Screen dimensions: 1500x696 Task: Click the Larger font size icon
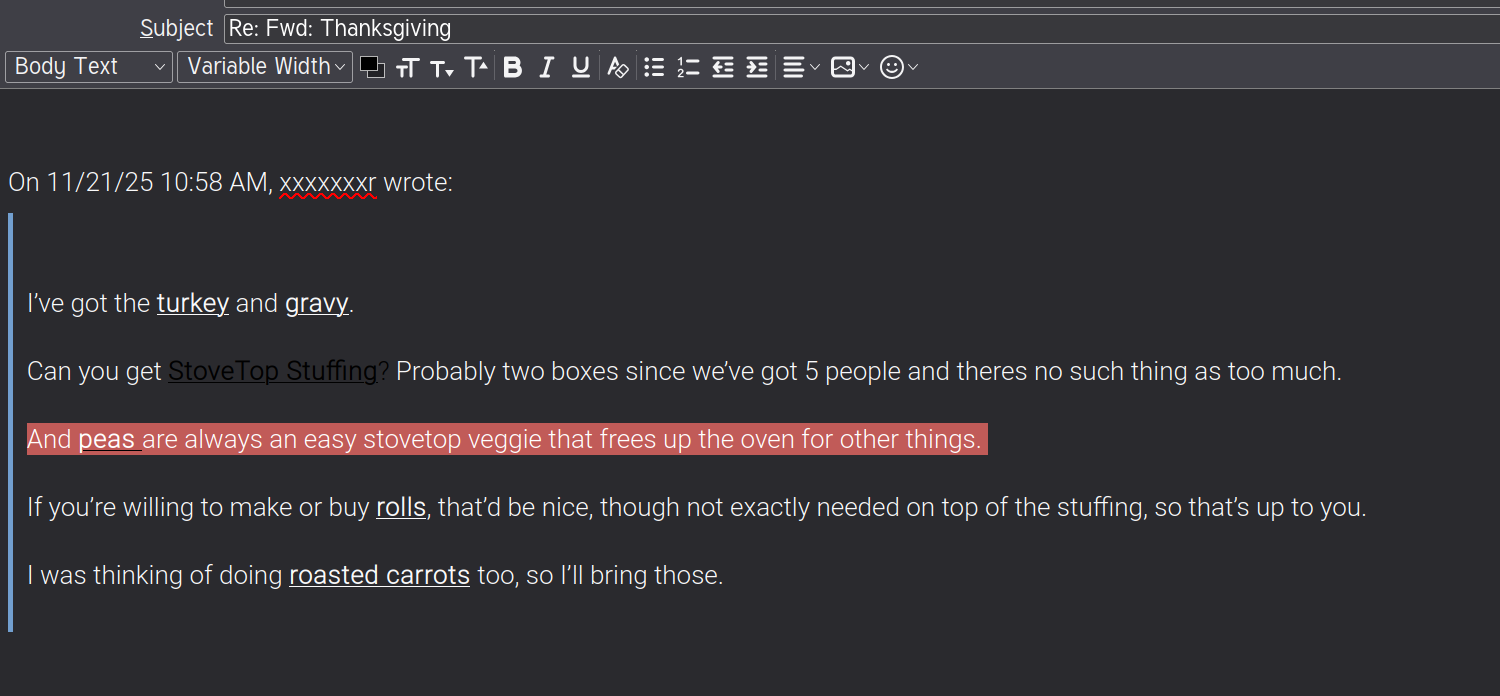coord(476,67)
